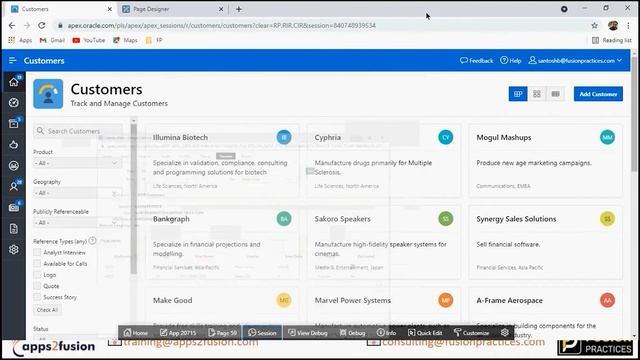Open Chrome profile avatar

tap(613, 25)
